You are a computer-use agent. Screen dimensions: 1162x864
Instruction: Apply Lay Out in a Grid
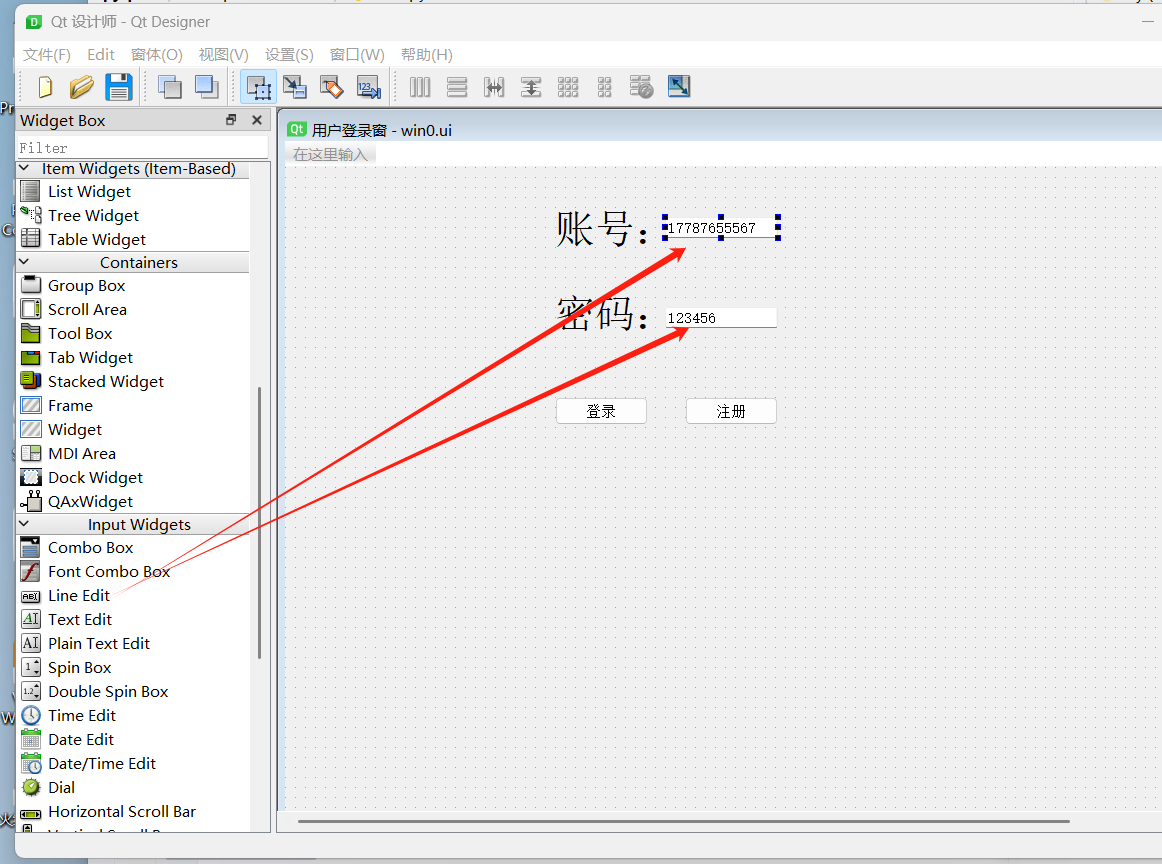568,87
